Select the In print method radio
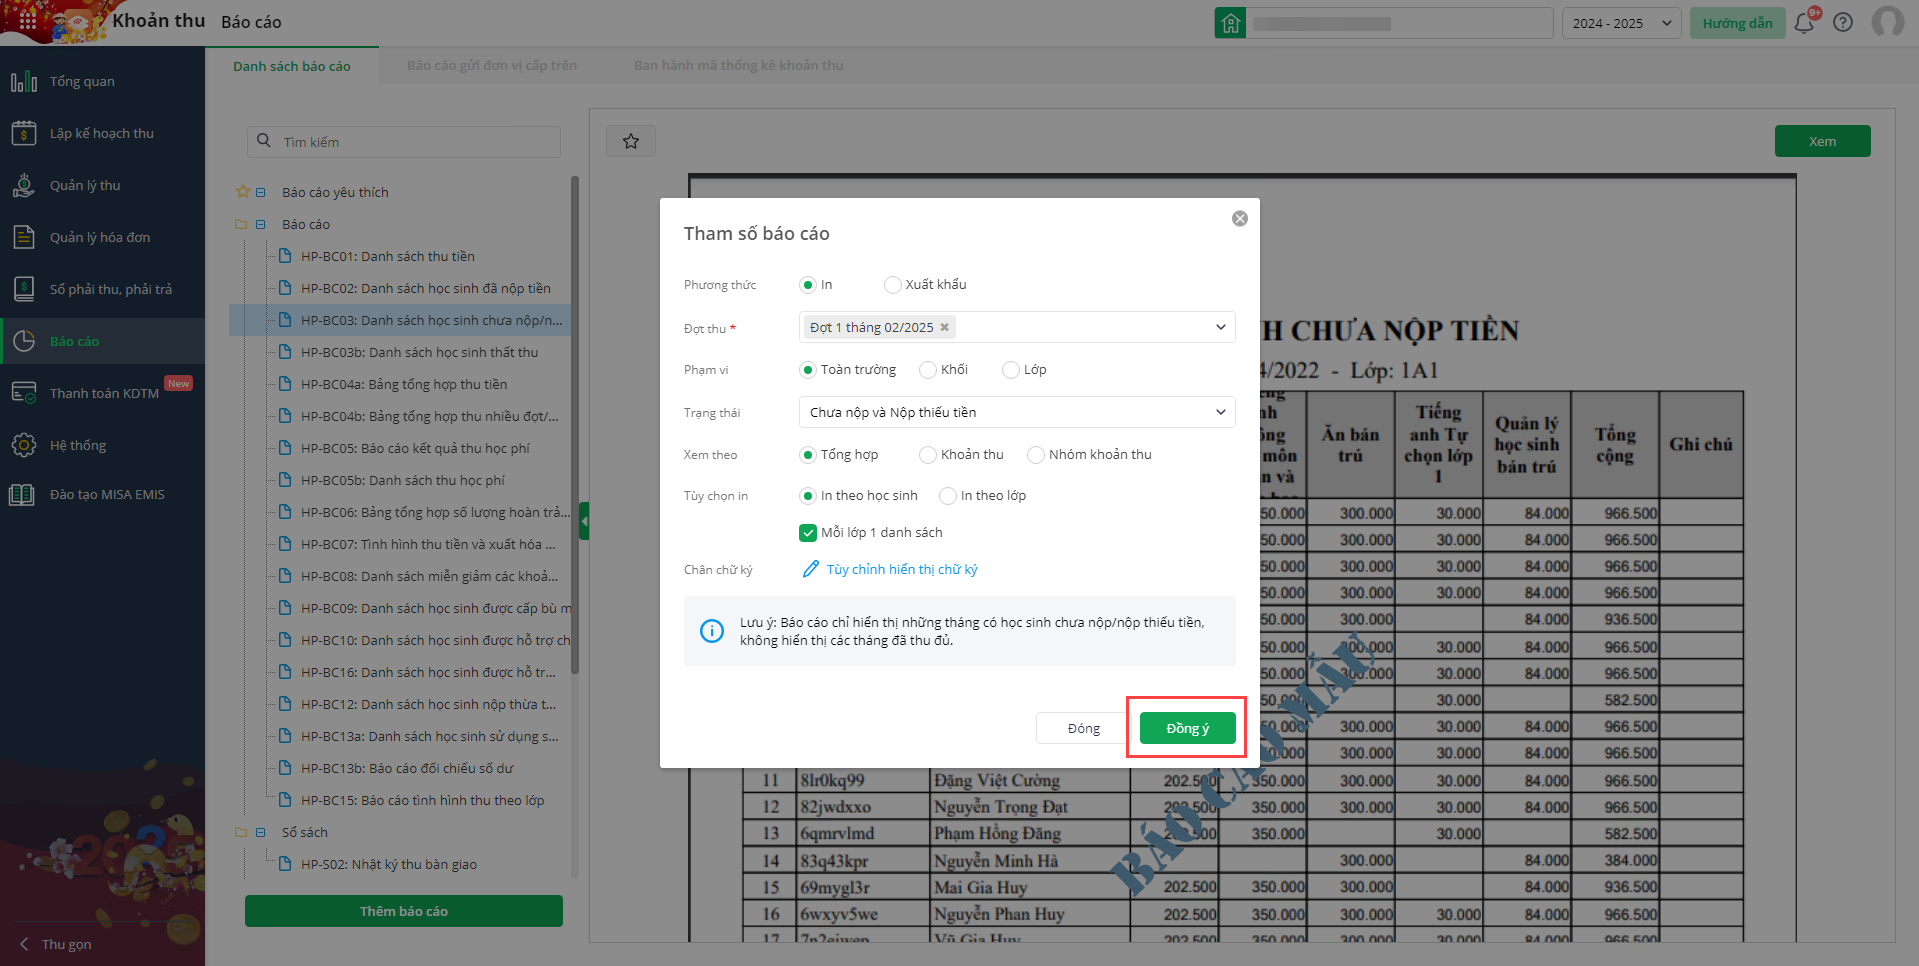The image size is (1919, 966). point(808,285)
